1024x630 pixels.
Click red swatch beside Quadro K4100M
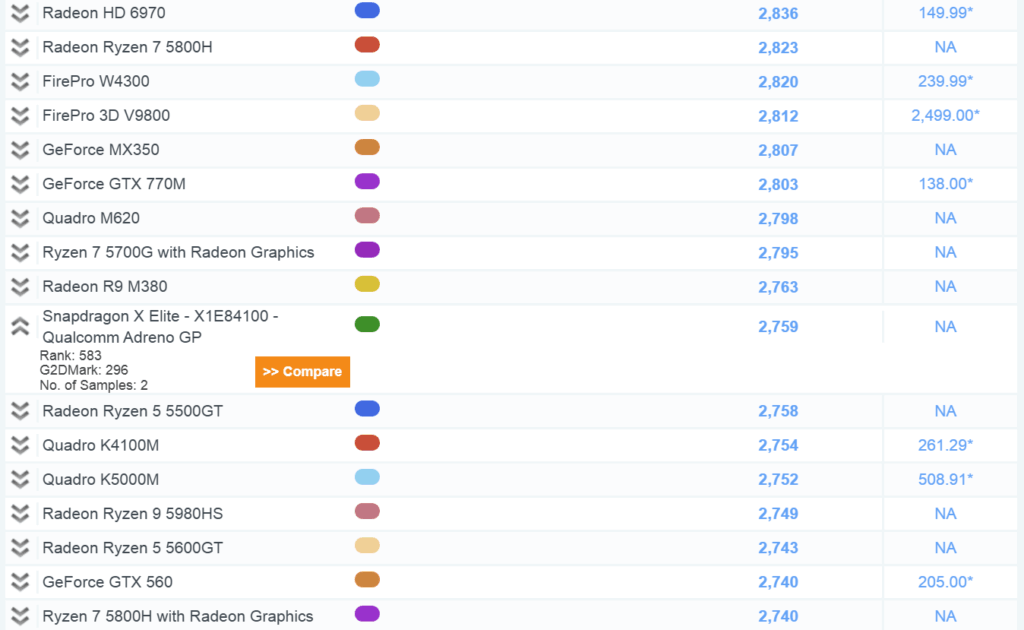367,443
